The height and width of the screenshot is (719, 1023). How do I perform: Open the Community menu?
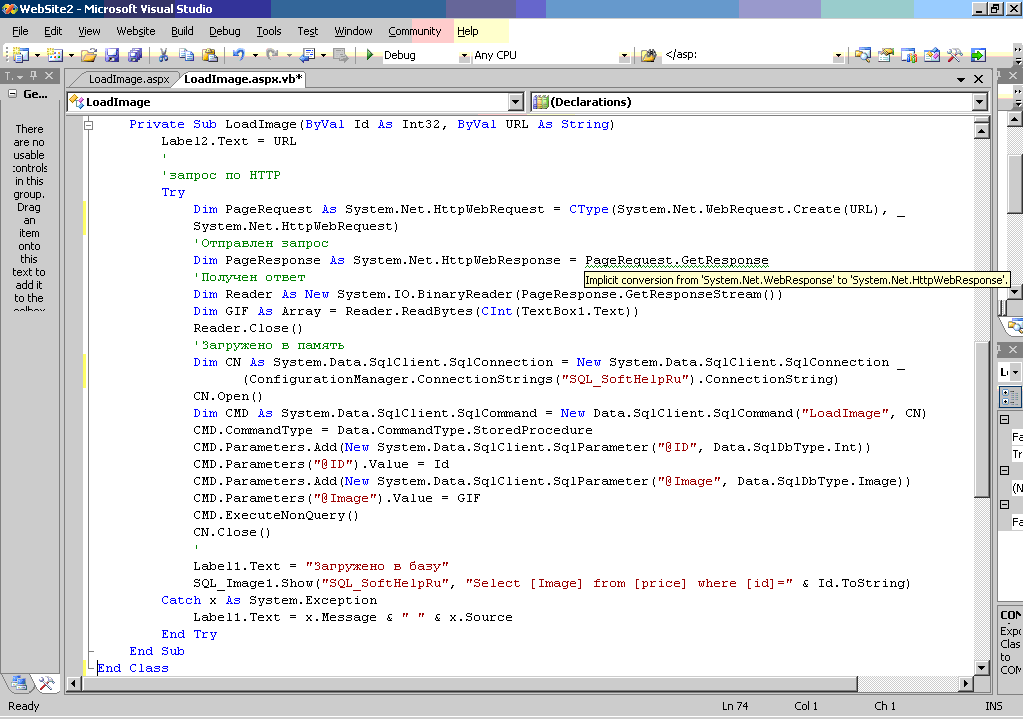click(414, 31)
